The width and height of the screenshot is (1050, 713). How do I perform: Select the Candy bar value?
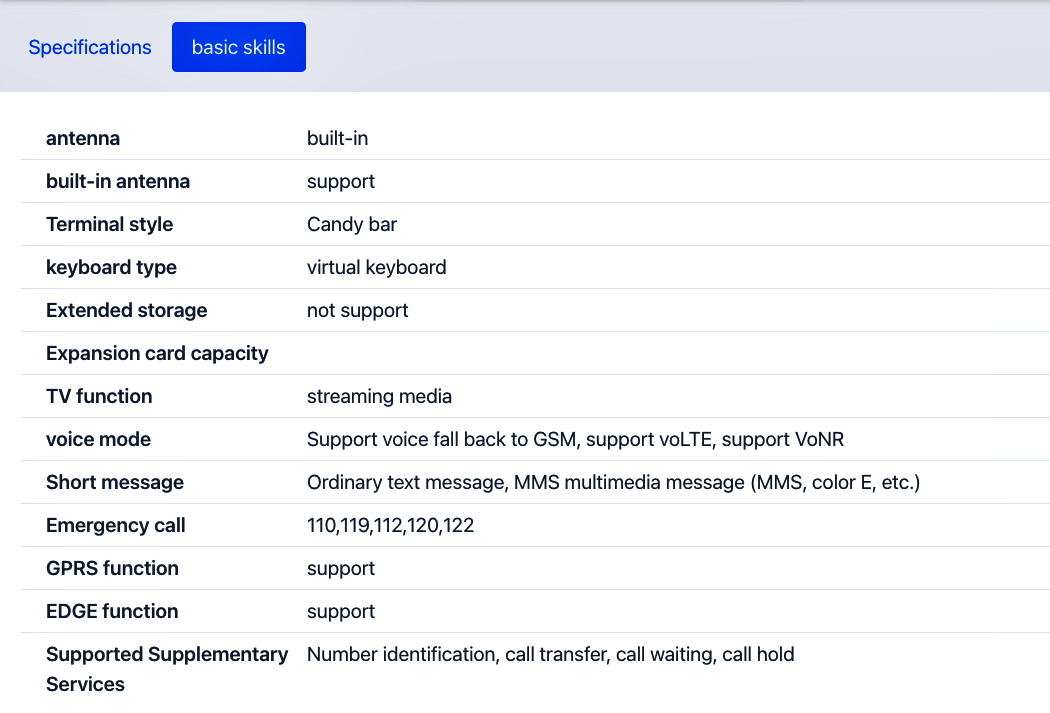[352, 224]
